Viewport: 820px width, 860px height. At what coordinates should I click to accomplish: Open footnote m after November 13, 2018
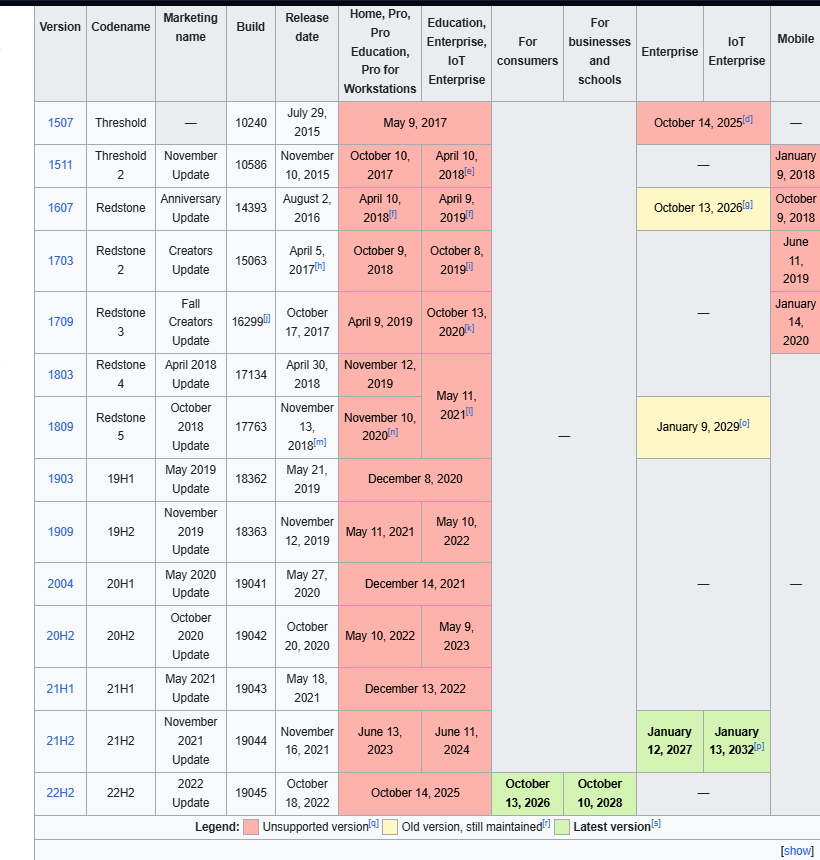point(320,442)
